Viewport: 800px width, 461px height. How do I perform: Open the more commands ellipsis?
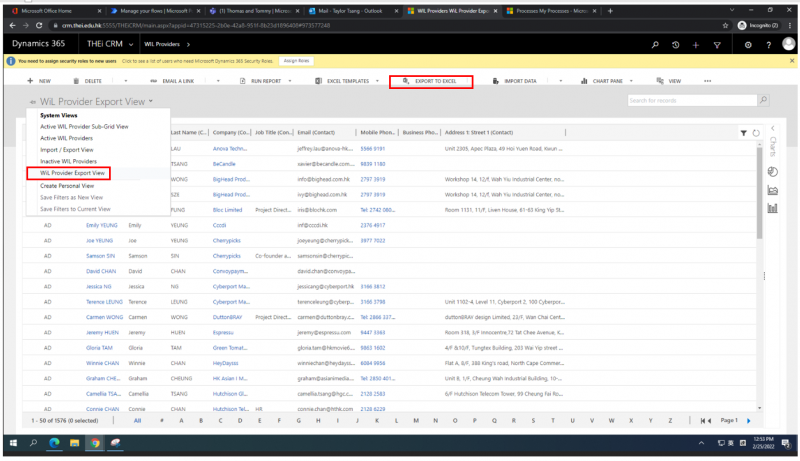(707, 81)
